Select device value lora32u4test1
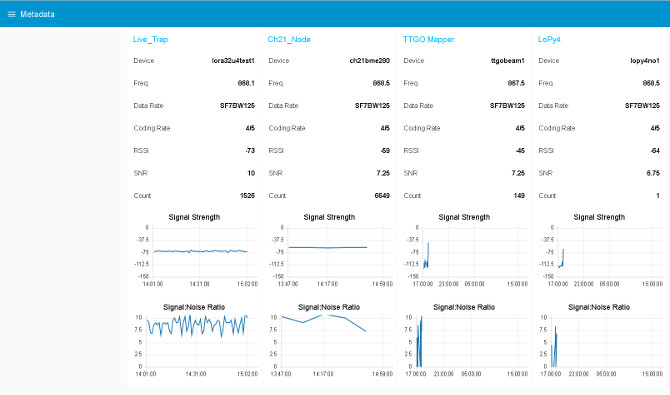 tap(233, 61)
